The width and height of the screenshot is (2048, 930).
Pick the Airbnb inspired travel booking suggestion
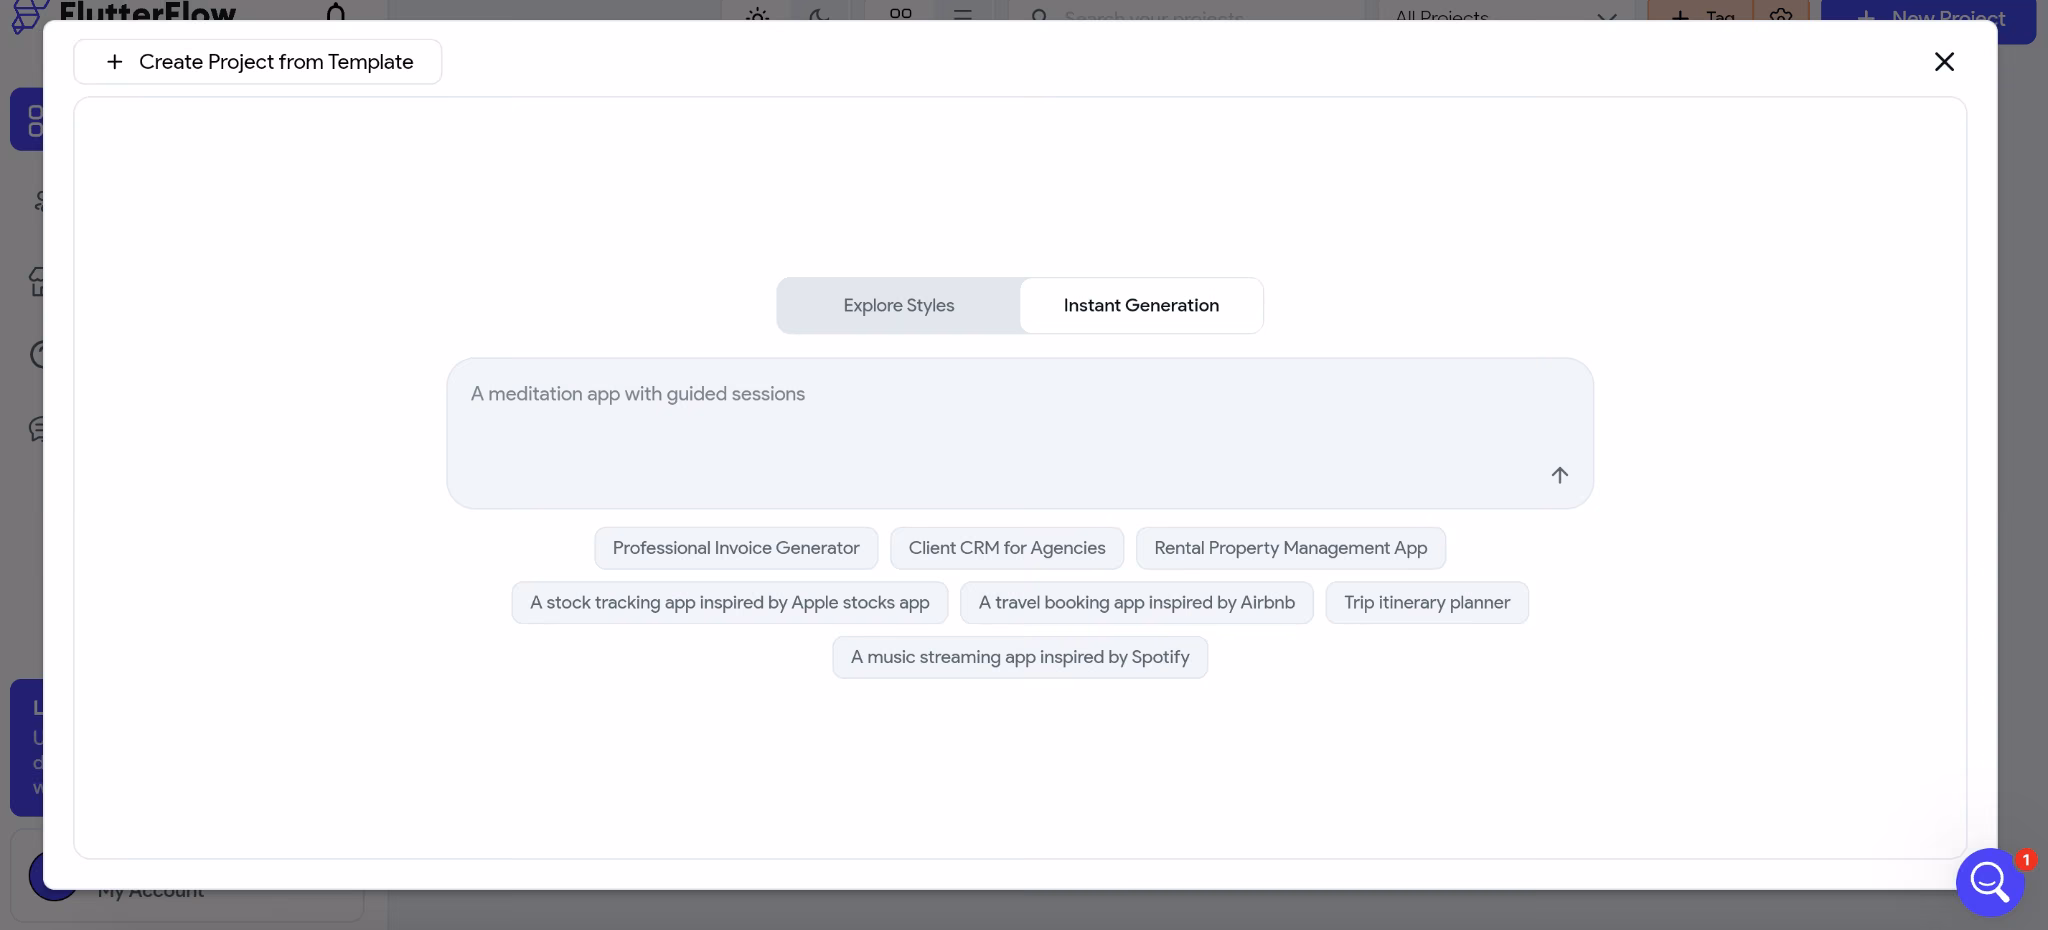1137,603
